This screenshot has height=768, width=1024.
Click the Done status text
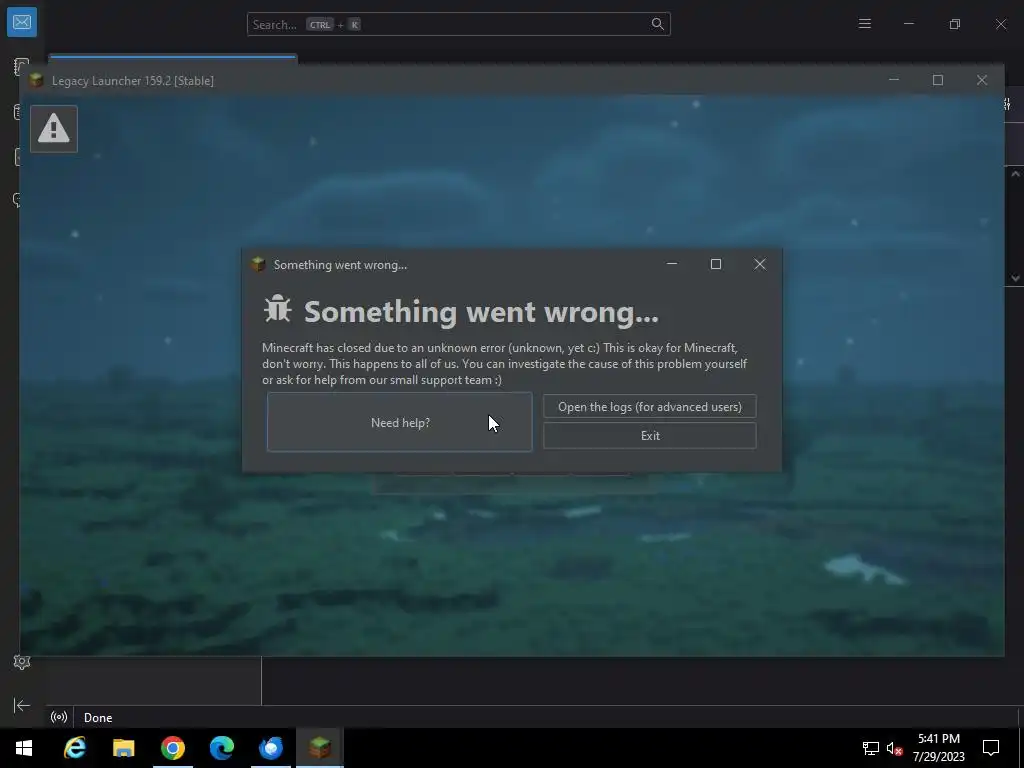(x=98, y=718)
